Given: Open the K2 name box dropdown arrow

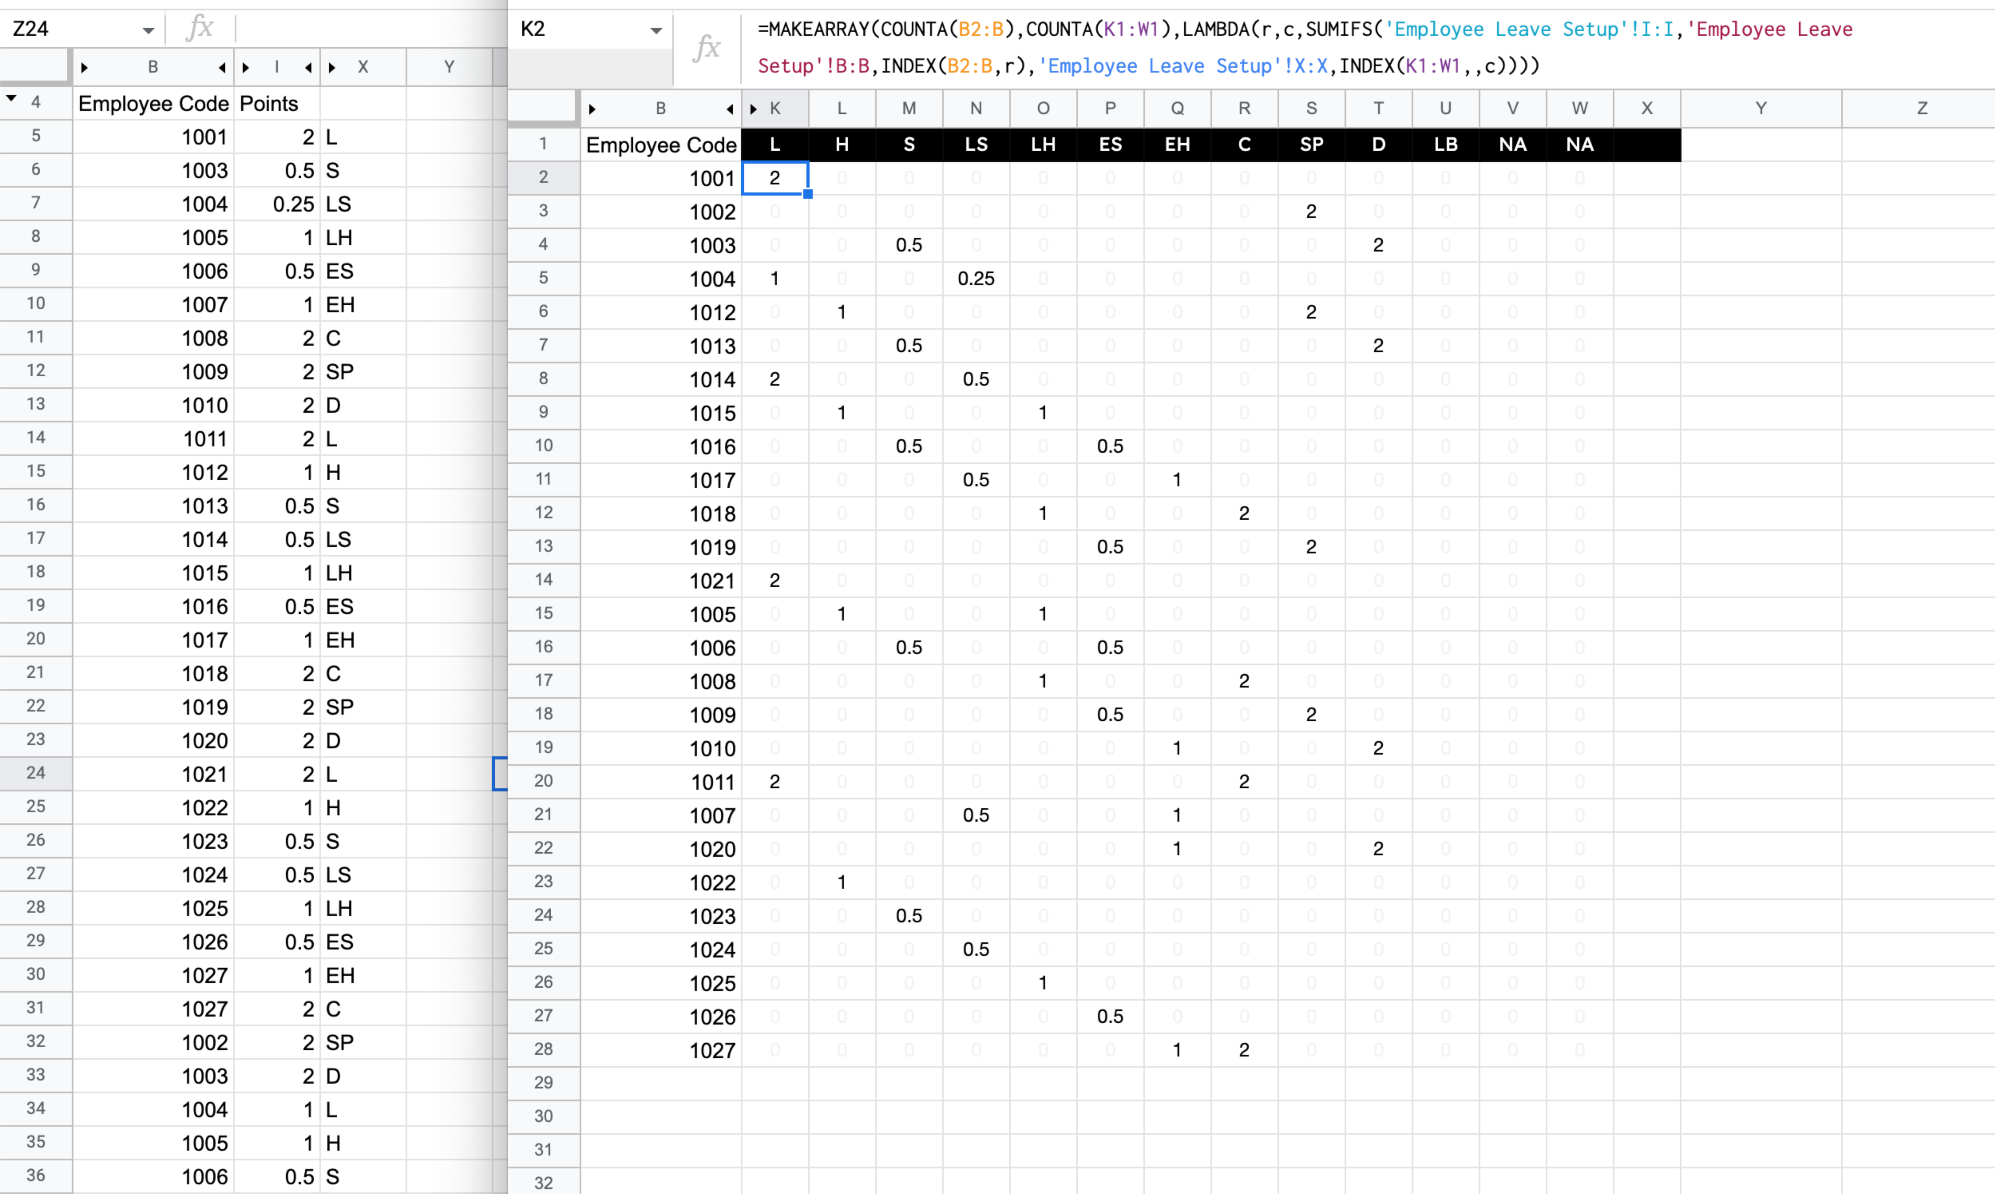Looking at the screenshot, I should (656, 30).
